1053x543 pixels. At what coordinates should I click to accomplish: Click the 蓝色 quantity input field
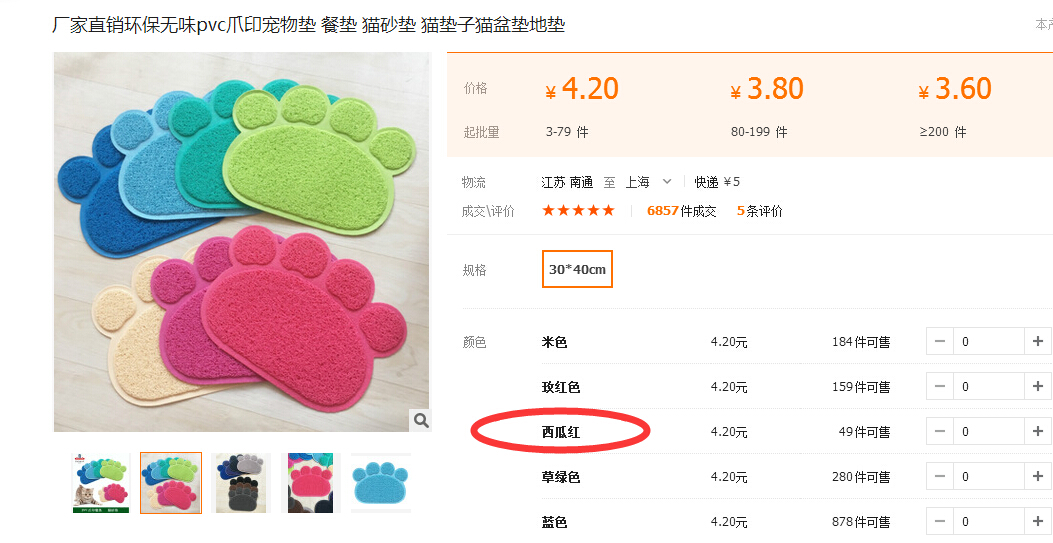pyautogui.click(x=988, y=522)
